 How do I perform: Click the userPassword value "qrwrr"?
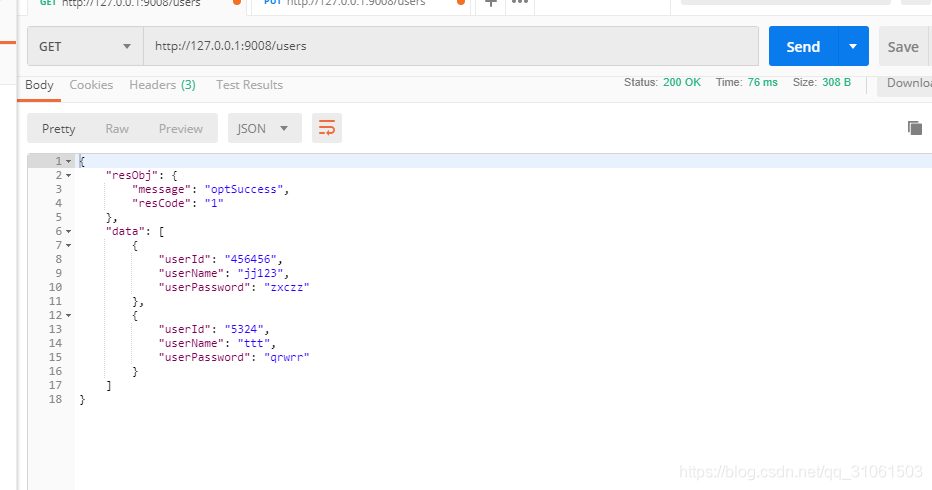click(x=286, y=357)
